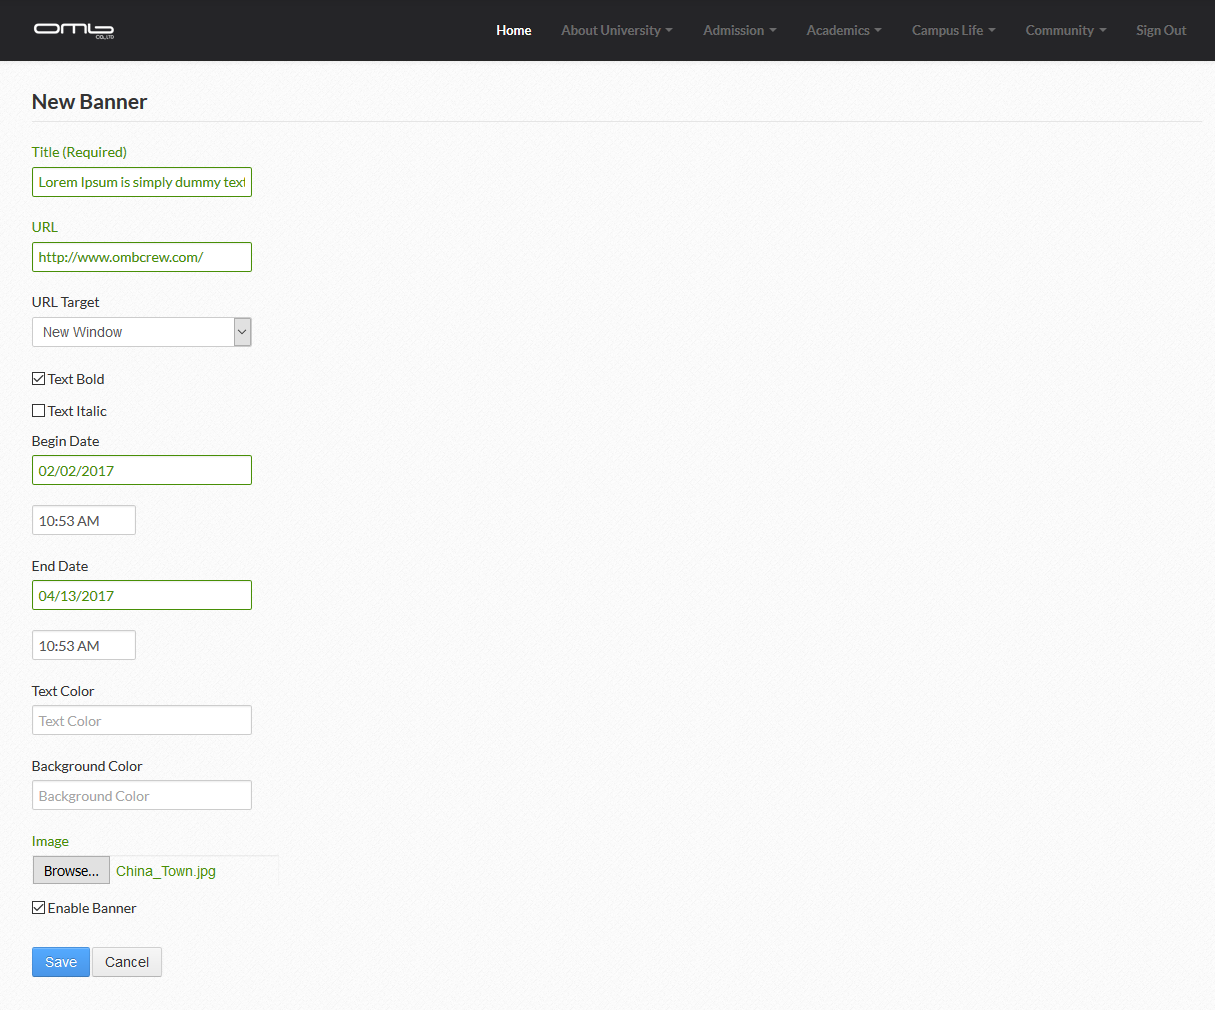Expand the Admission nav dropdown
This screenshot has width=1215, height=1010.
pyautogui.click(x=739, y=30)
